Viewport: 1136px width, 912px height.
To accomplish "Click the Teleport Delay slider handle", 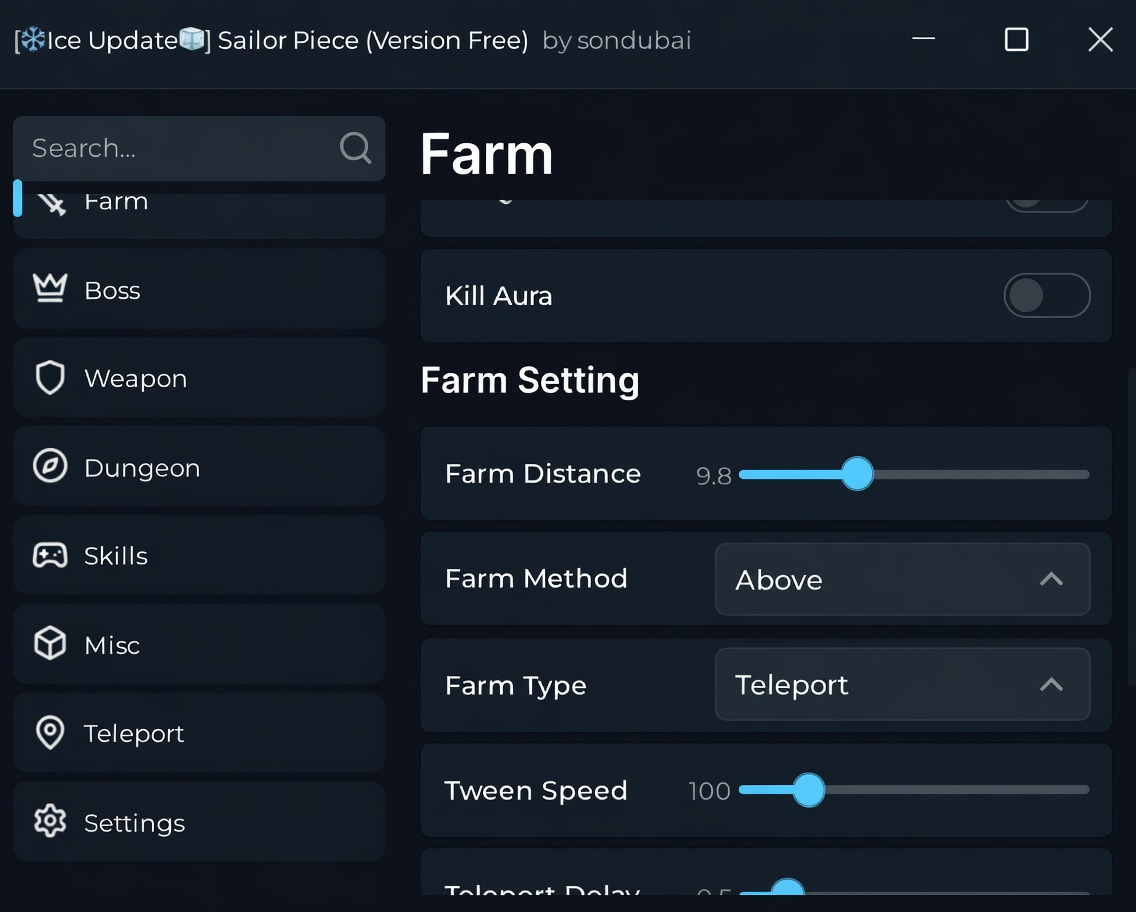I will 788,888.
